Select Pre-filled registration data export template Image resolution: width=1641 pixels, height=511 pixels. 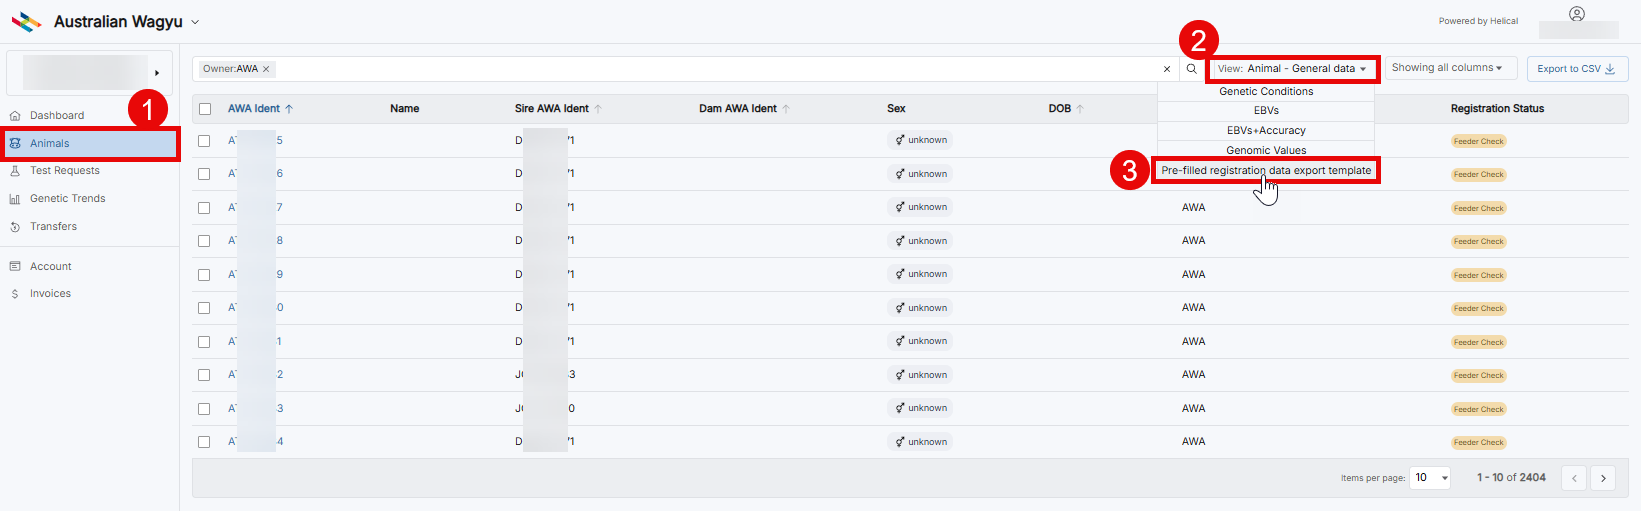click(x=1266, y=171)
